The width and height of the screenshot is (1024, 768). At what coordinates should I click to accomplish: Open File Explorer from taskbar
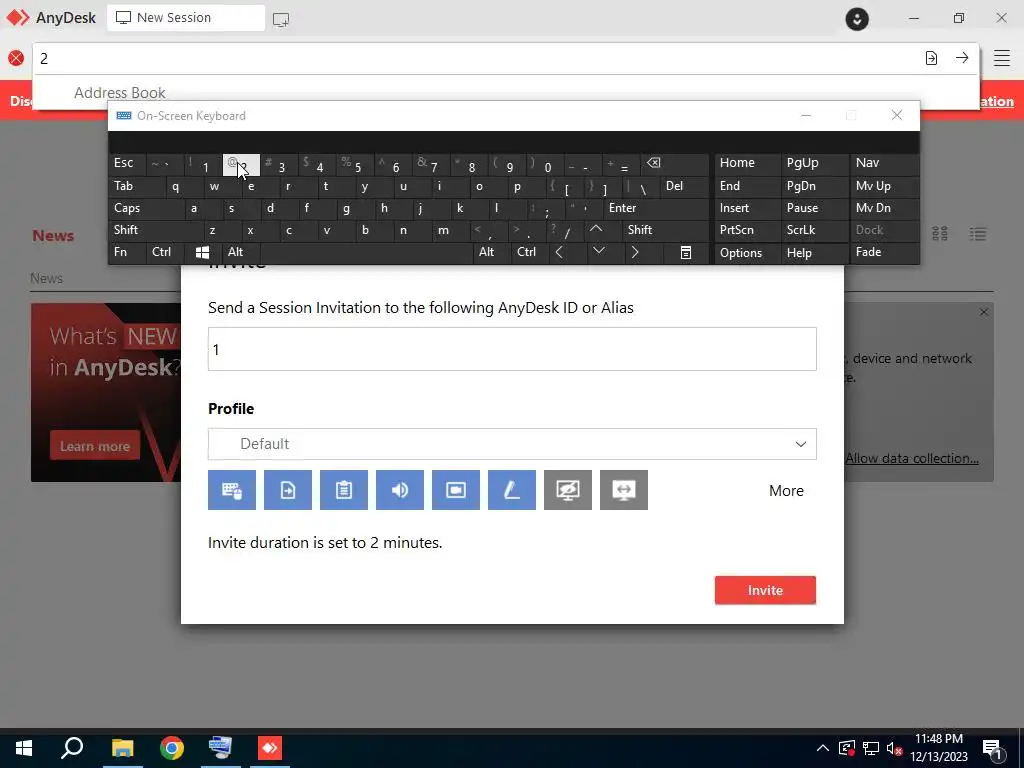pos(122,748)
